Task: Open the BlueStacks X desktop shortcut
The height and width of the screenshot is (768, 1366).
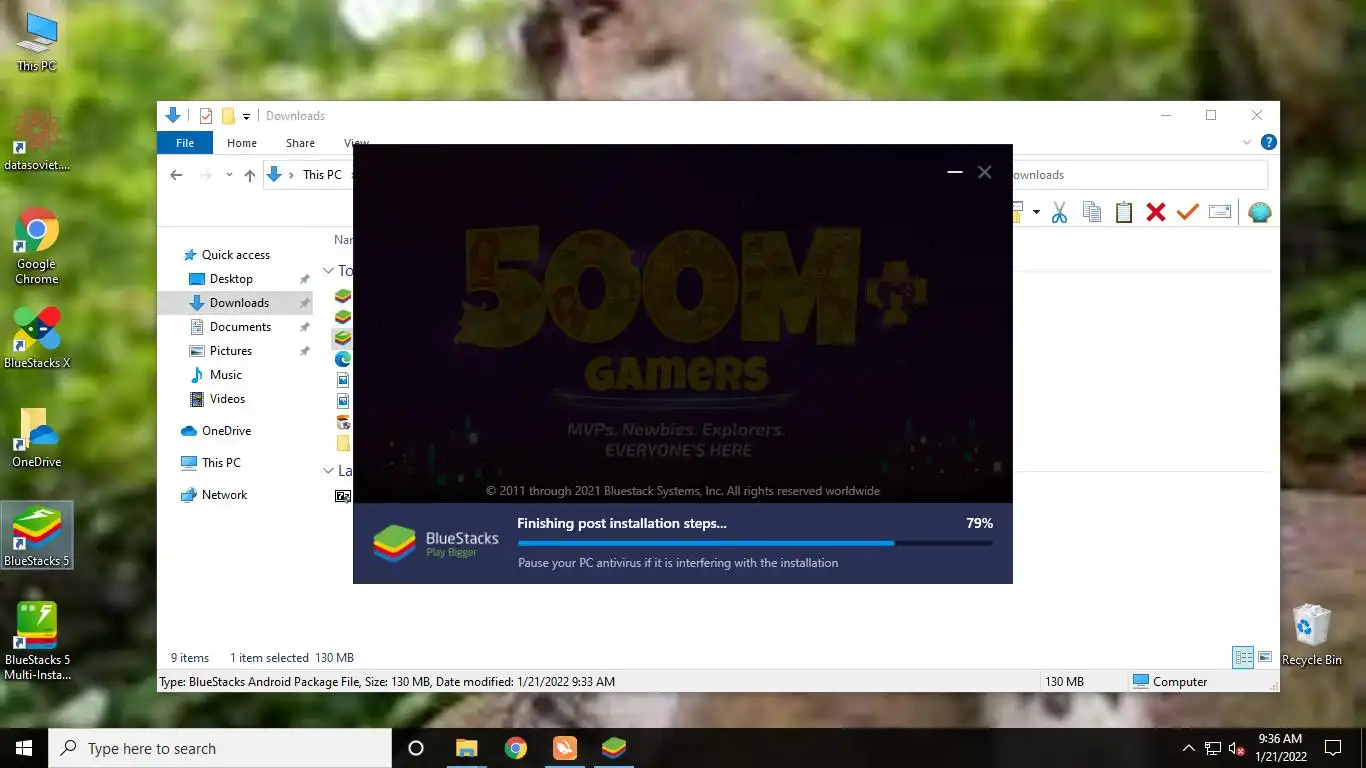Action: [x=37, y=338]
